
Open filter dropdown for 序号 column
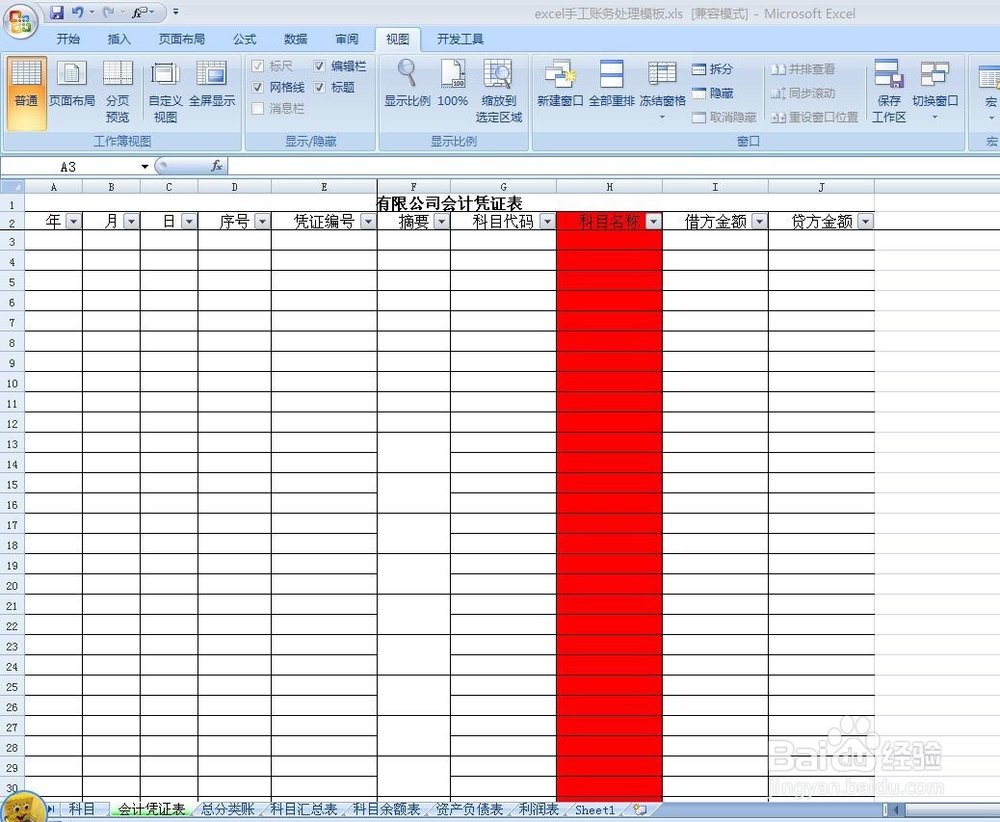(x=262, y=221)
